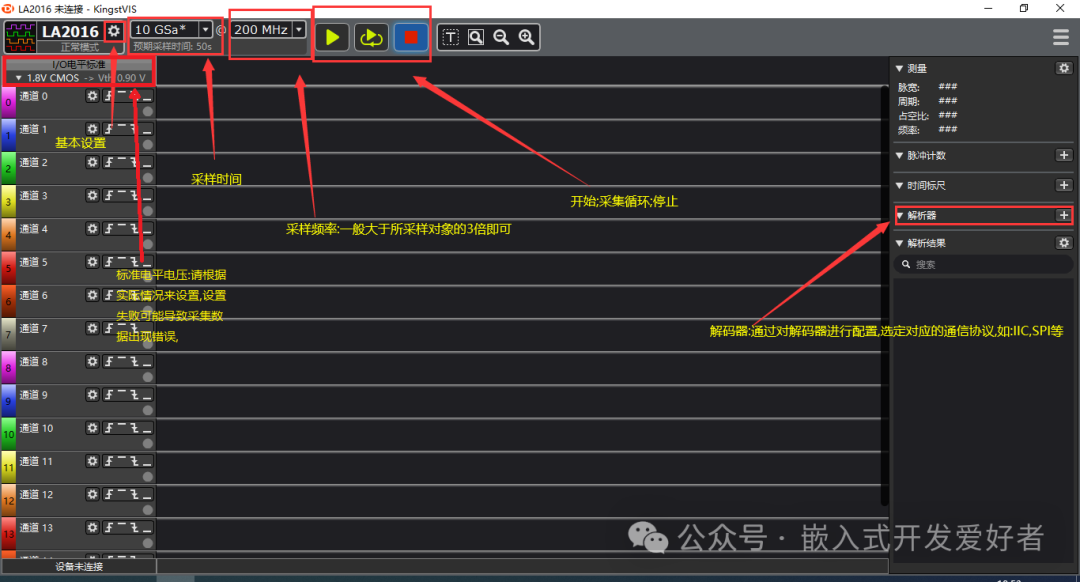Viewport: 1080px width, 582px height.
Task: Set high level trigger on 通道 3
Action: (122, 195)
